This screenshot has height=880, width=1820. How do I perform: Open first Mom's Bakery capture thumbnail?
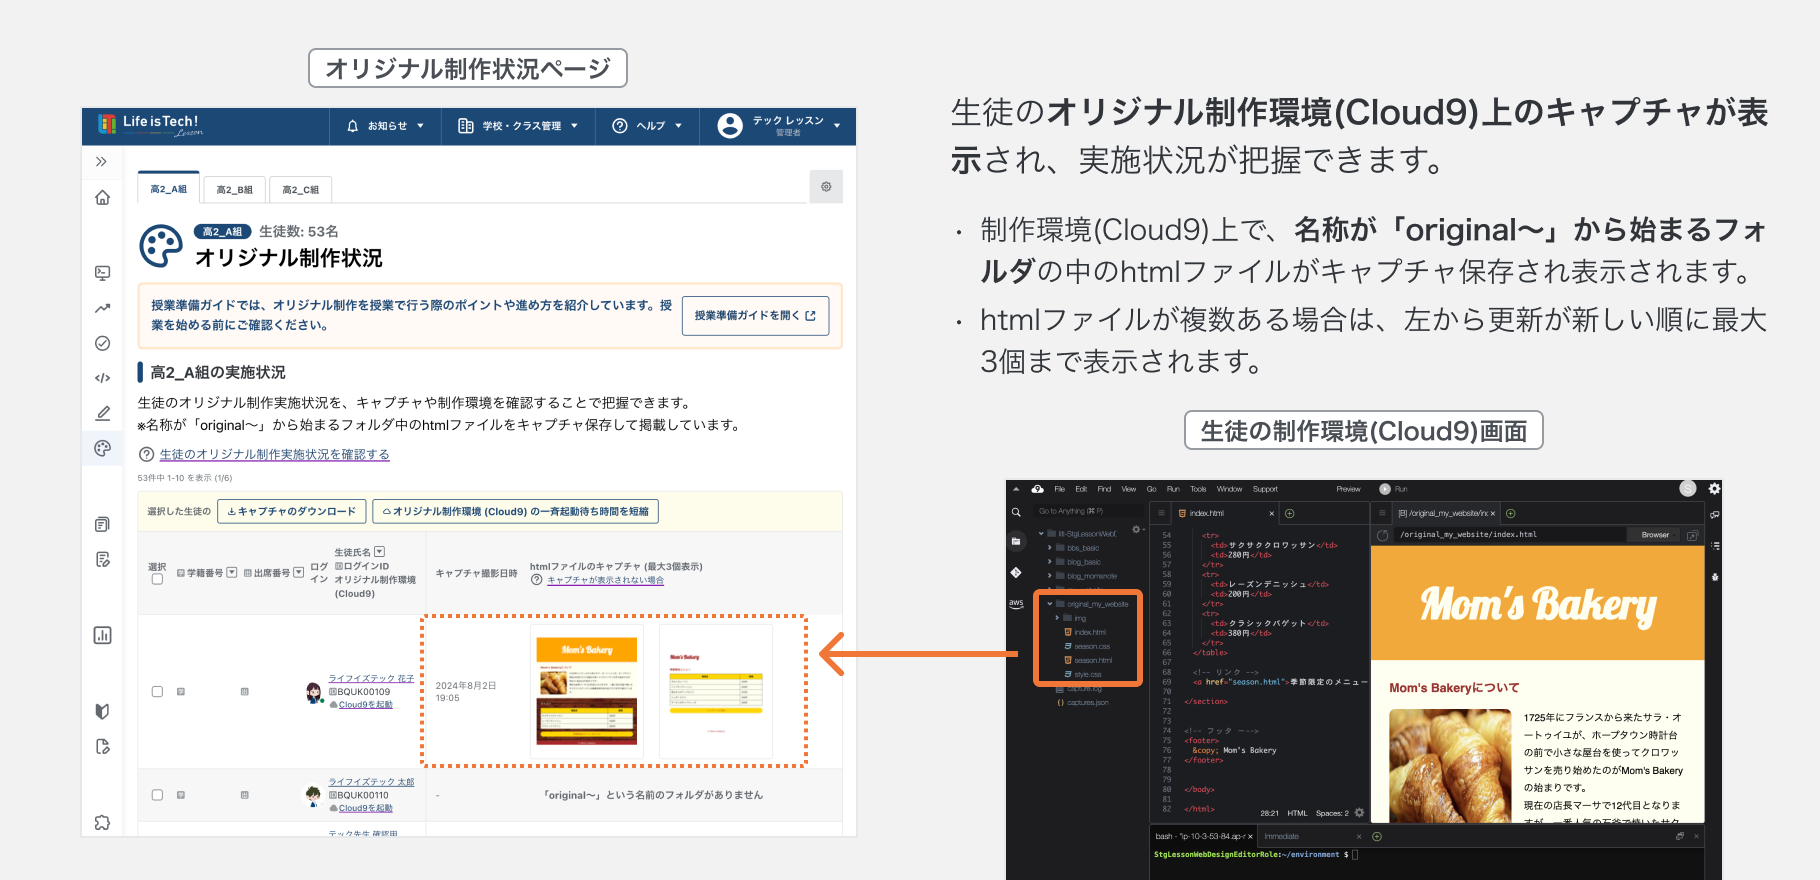click(587, 691)
